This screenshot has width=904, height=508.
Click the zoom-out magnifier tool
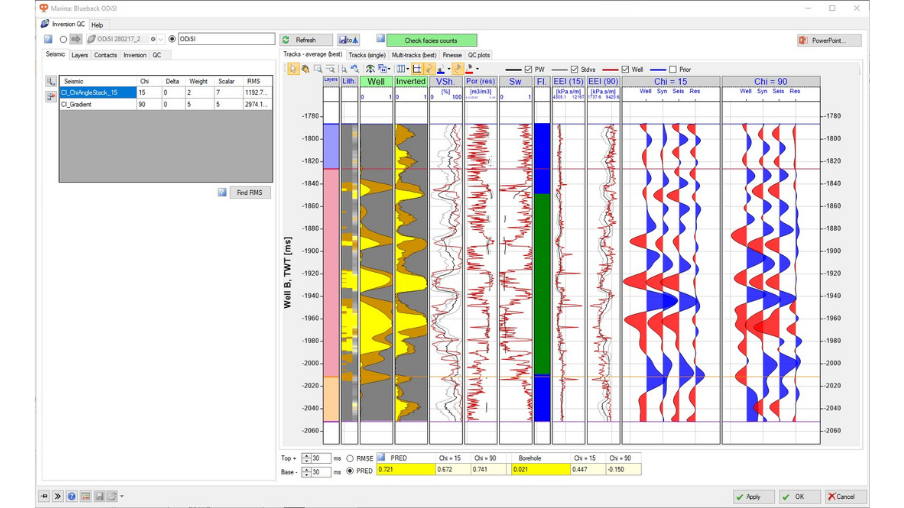pyautogui.click(x=330, y=69)
